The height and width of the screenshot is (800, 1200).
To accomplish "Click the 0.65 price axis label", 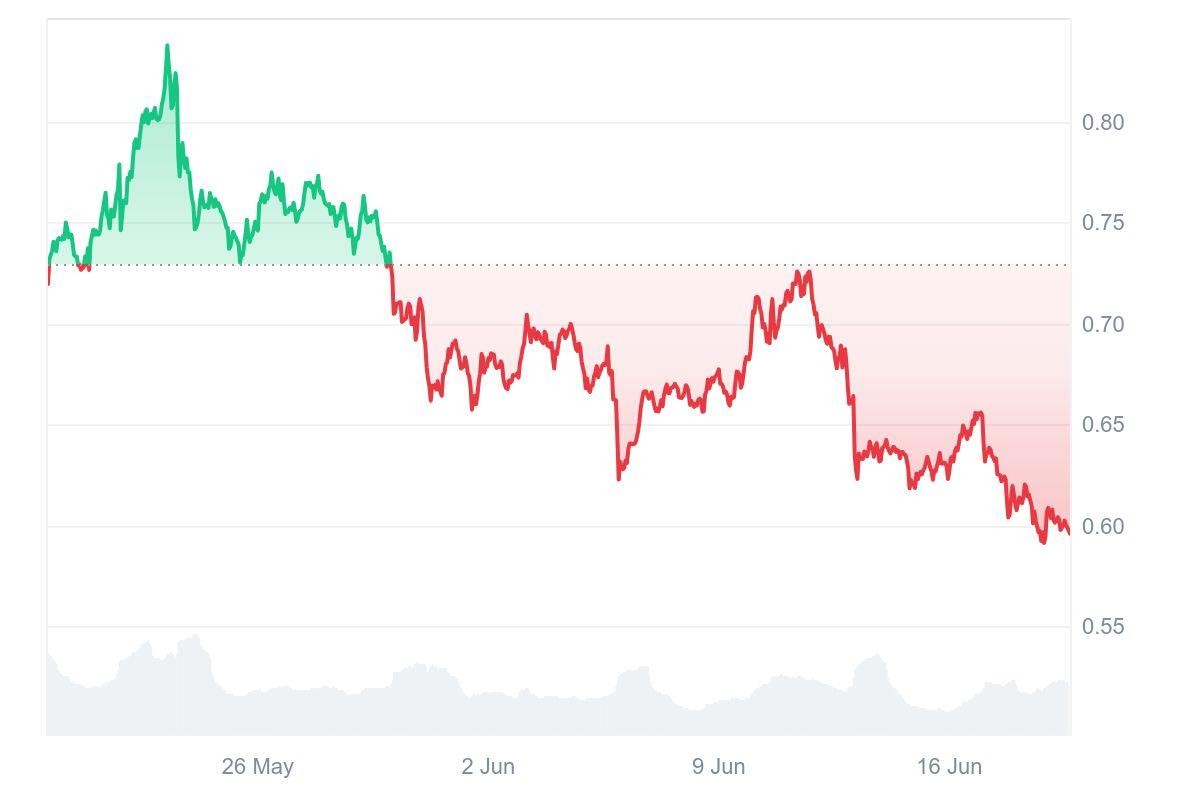I will pos(1103,425).
